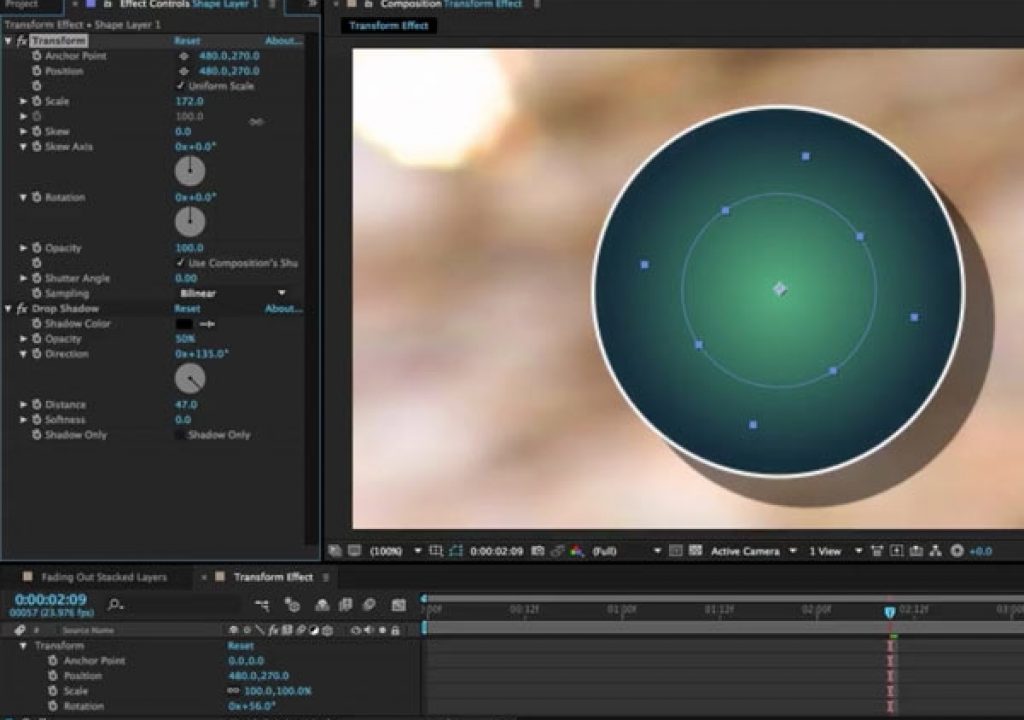Open the composition mini-flowchart icon in timeline

pos(262,605)
